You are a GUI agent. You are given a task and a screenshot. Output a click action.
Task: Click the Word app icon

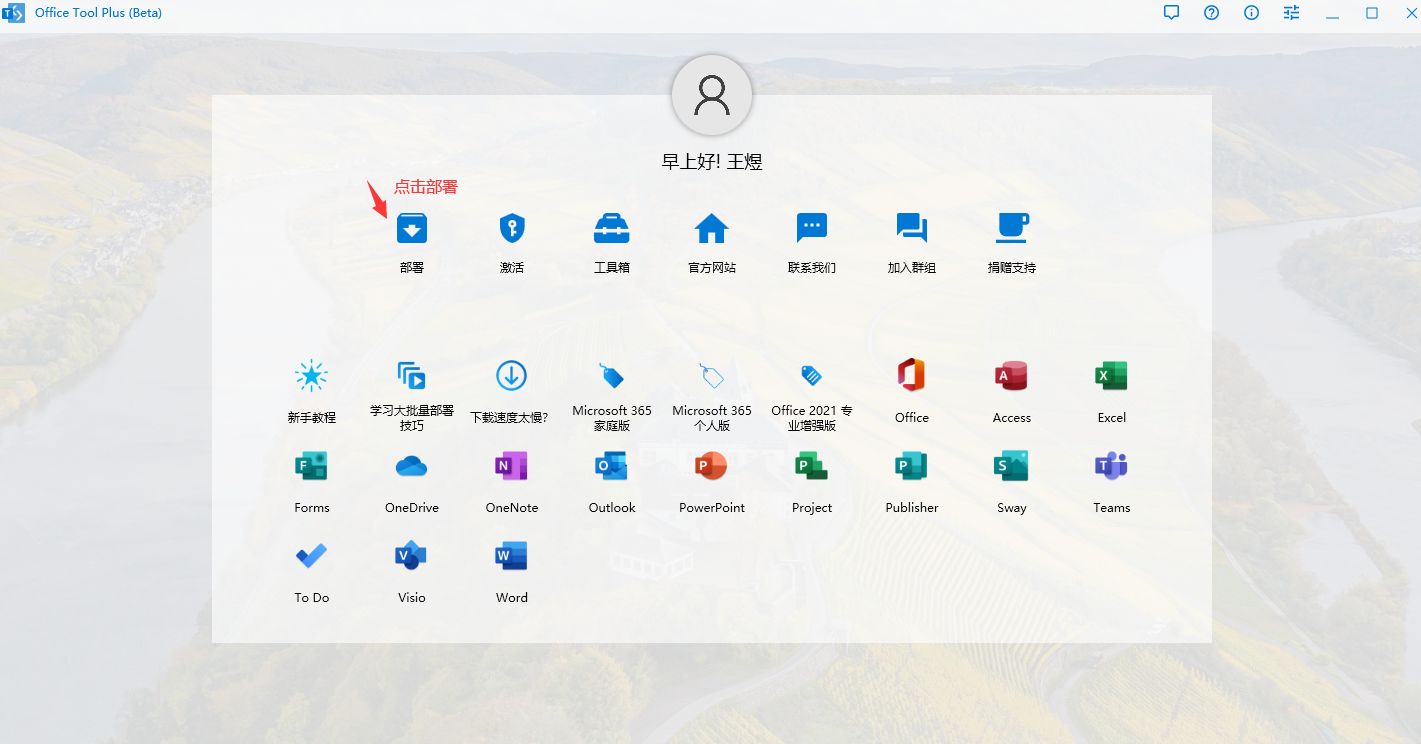[x=512, y=556]
